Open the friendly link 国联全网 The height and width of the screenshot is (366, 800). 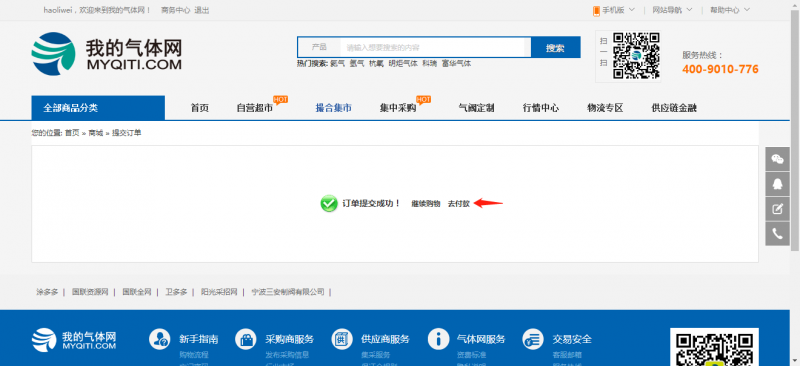[x=137, y=292]
